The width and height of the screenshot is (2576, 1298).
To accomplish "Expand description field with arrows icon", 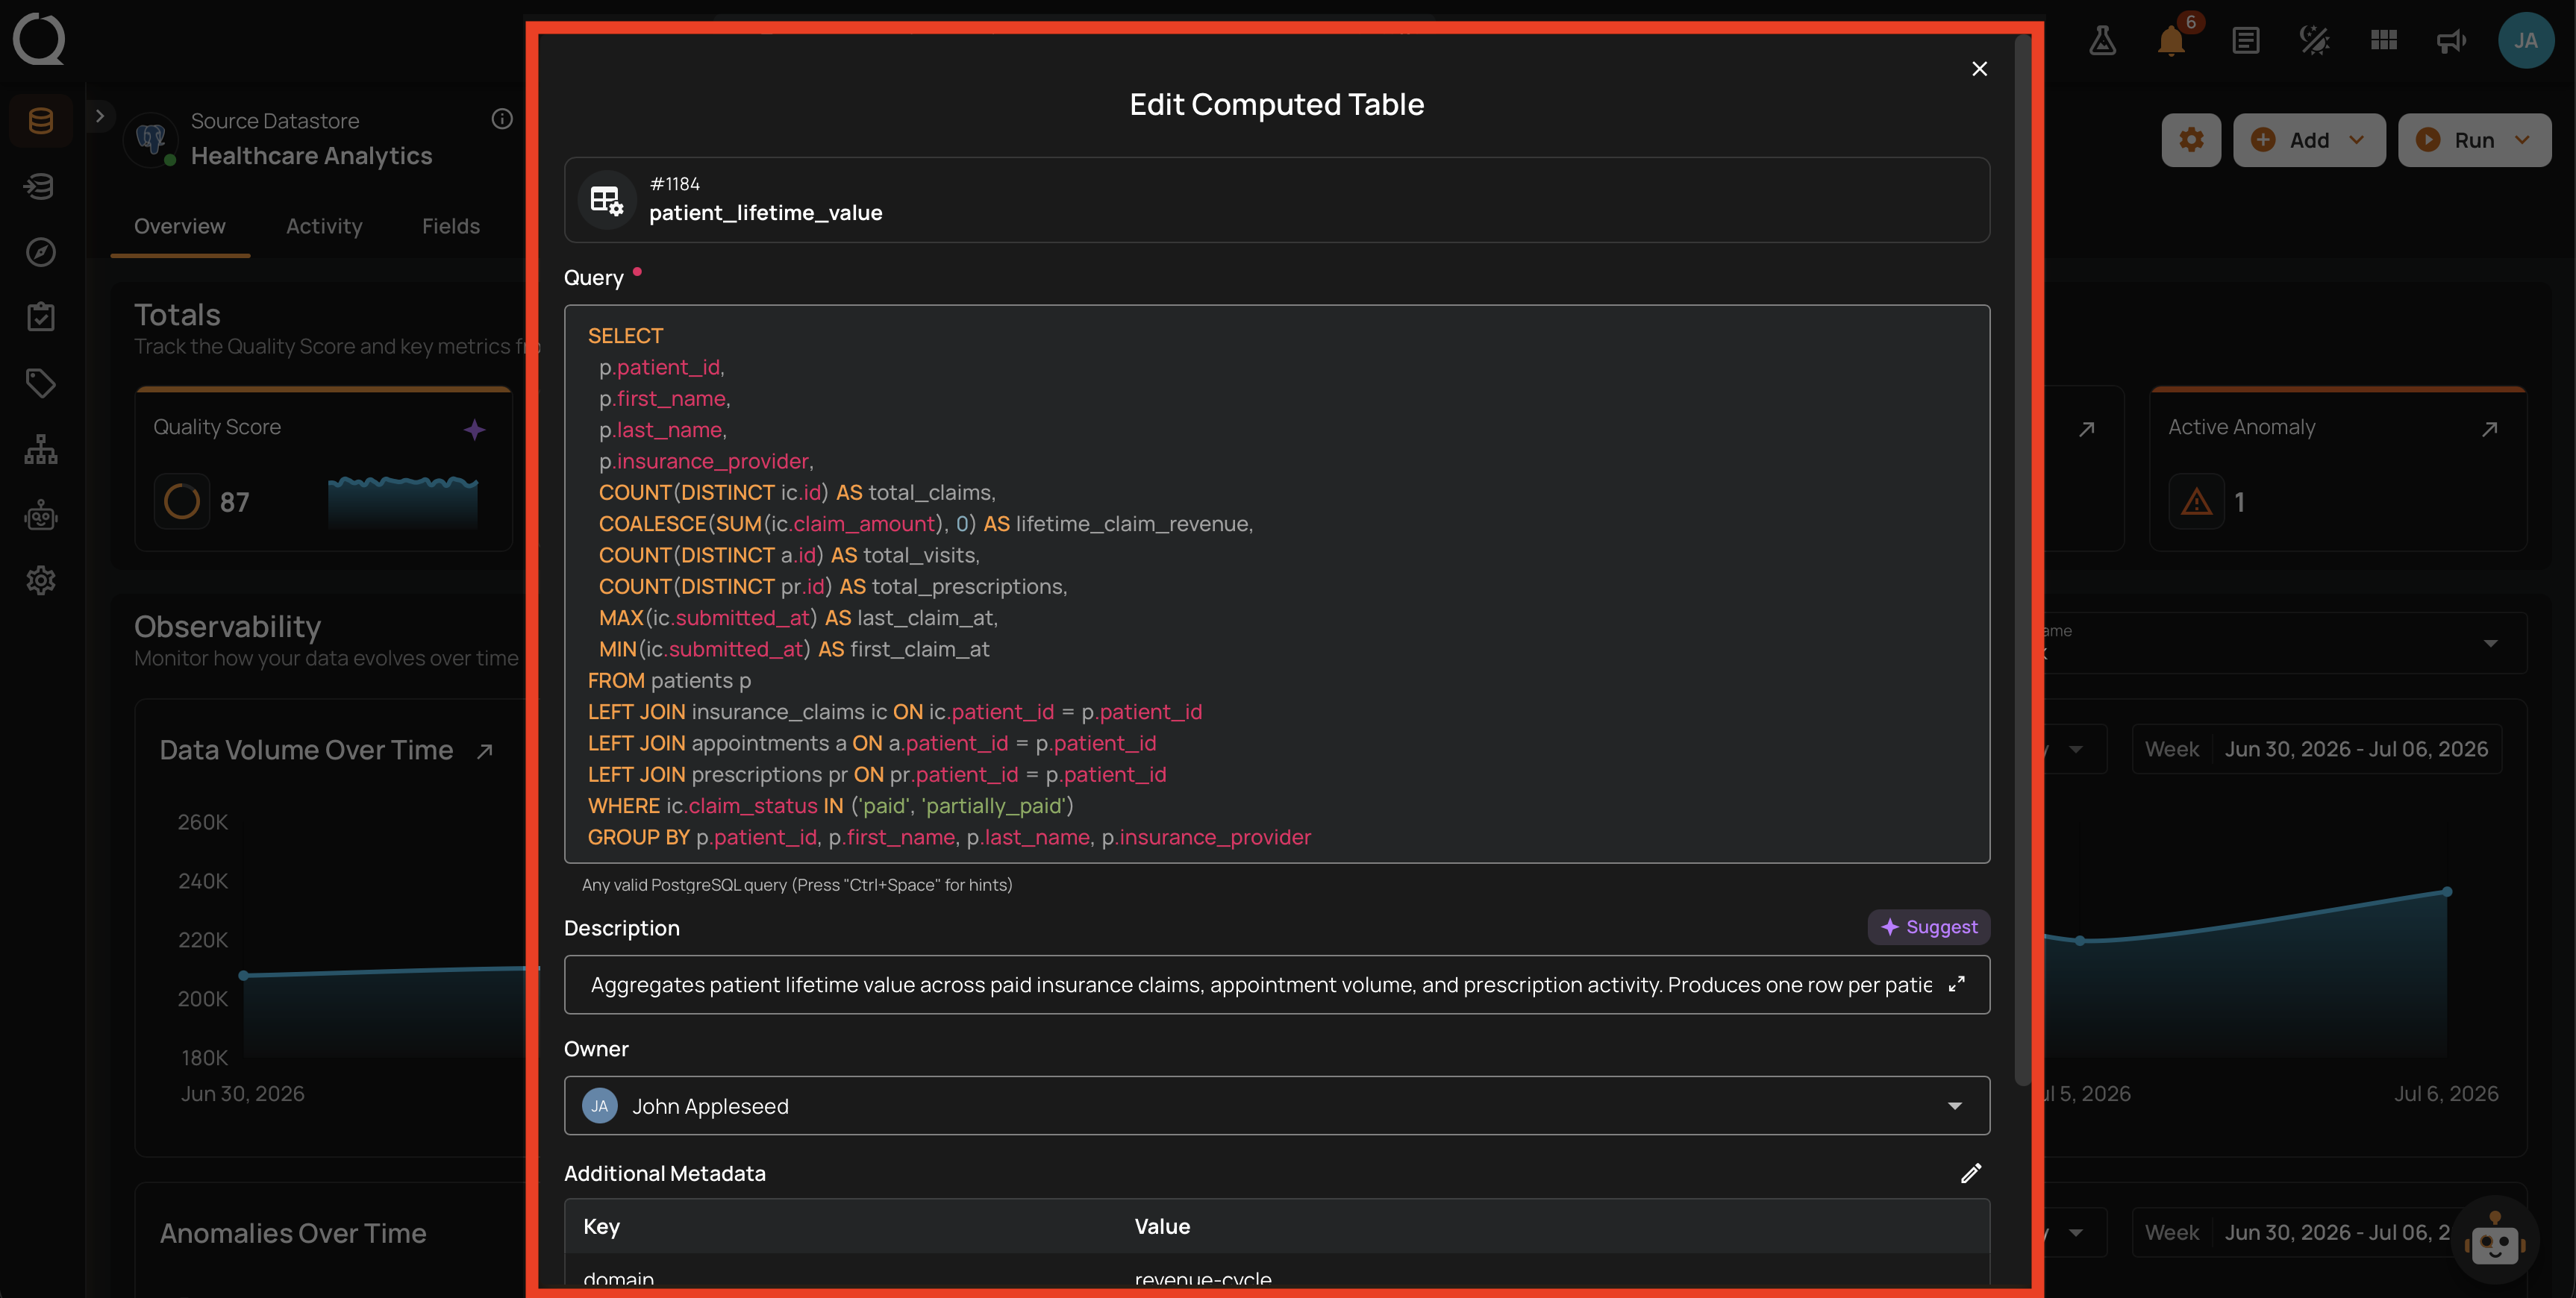I will pyautogui.click(x=1957, y=984).
